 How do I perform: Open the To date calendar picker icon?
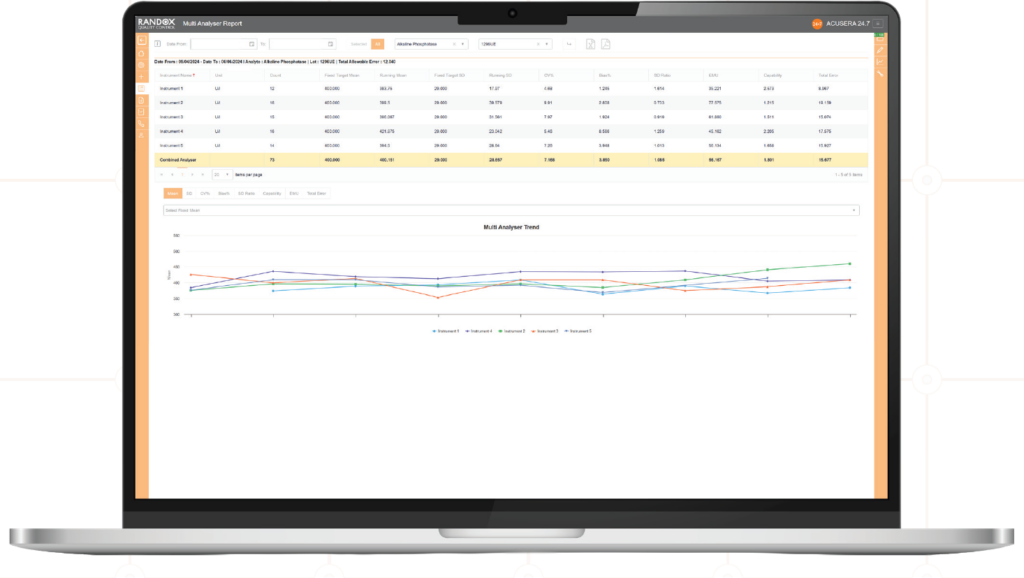point(330,44)
